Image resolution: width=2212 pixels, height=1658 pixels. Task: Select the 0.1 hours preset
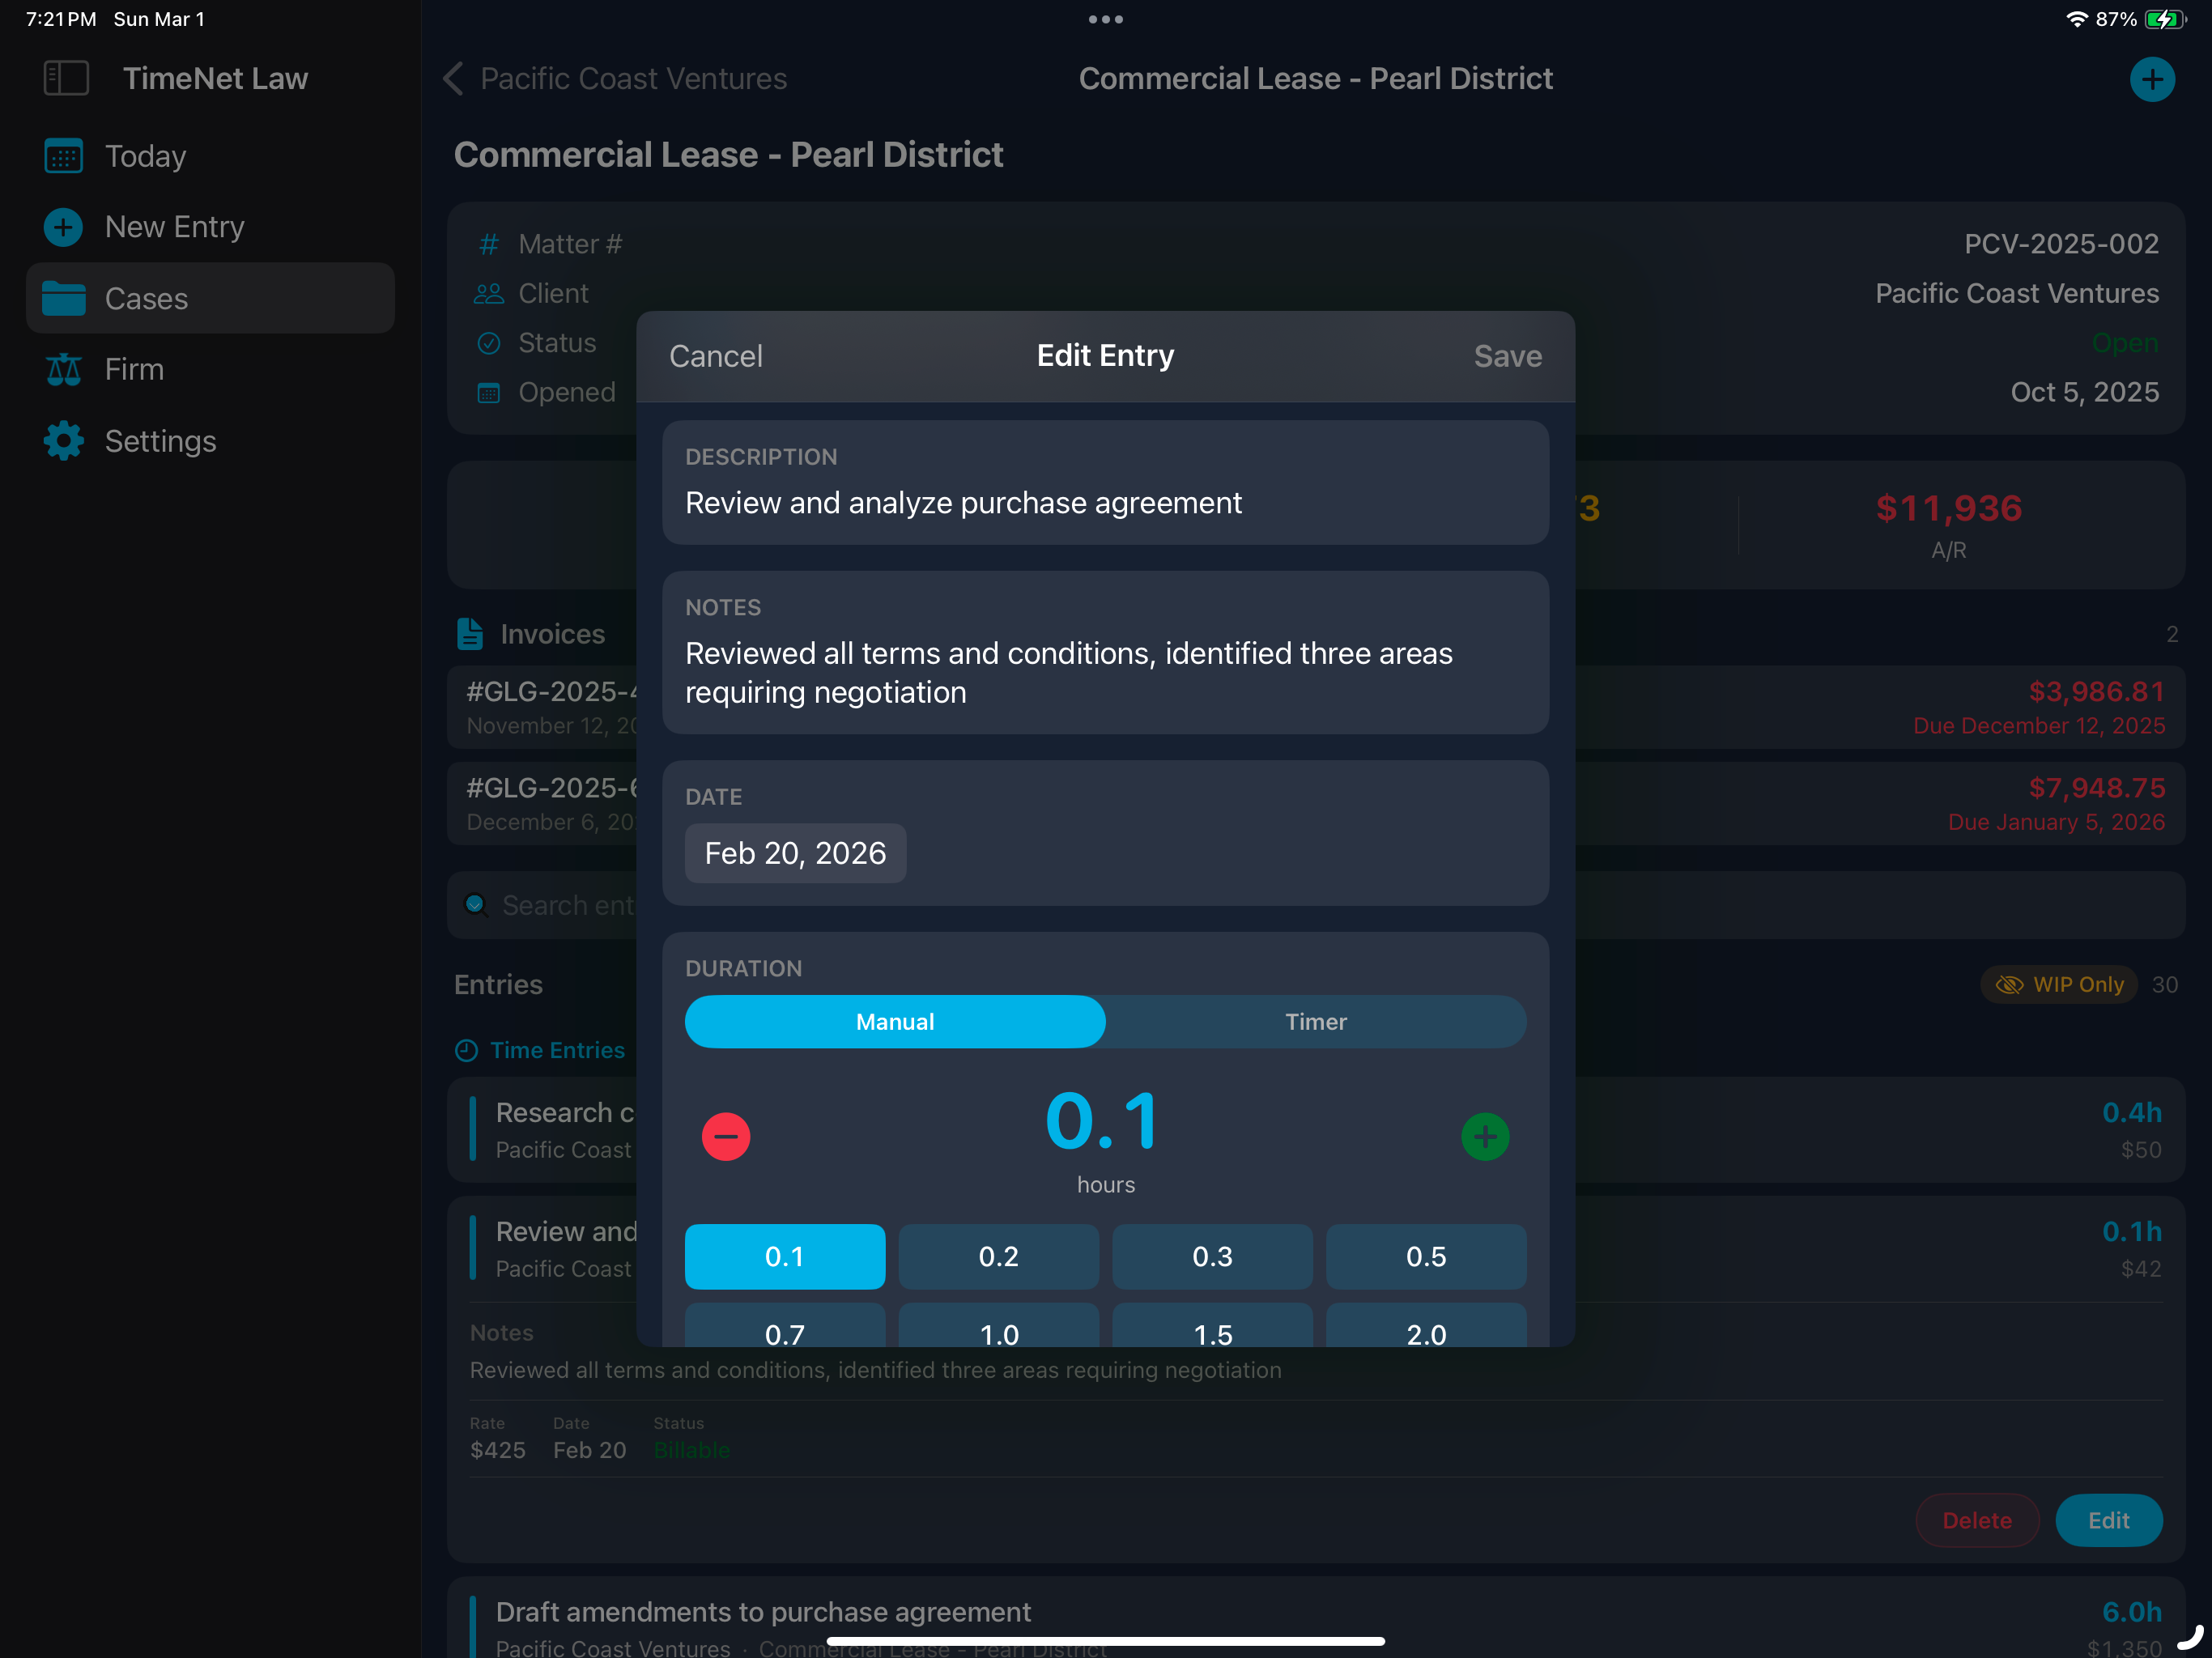click(785, 1257)
